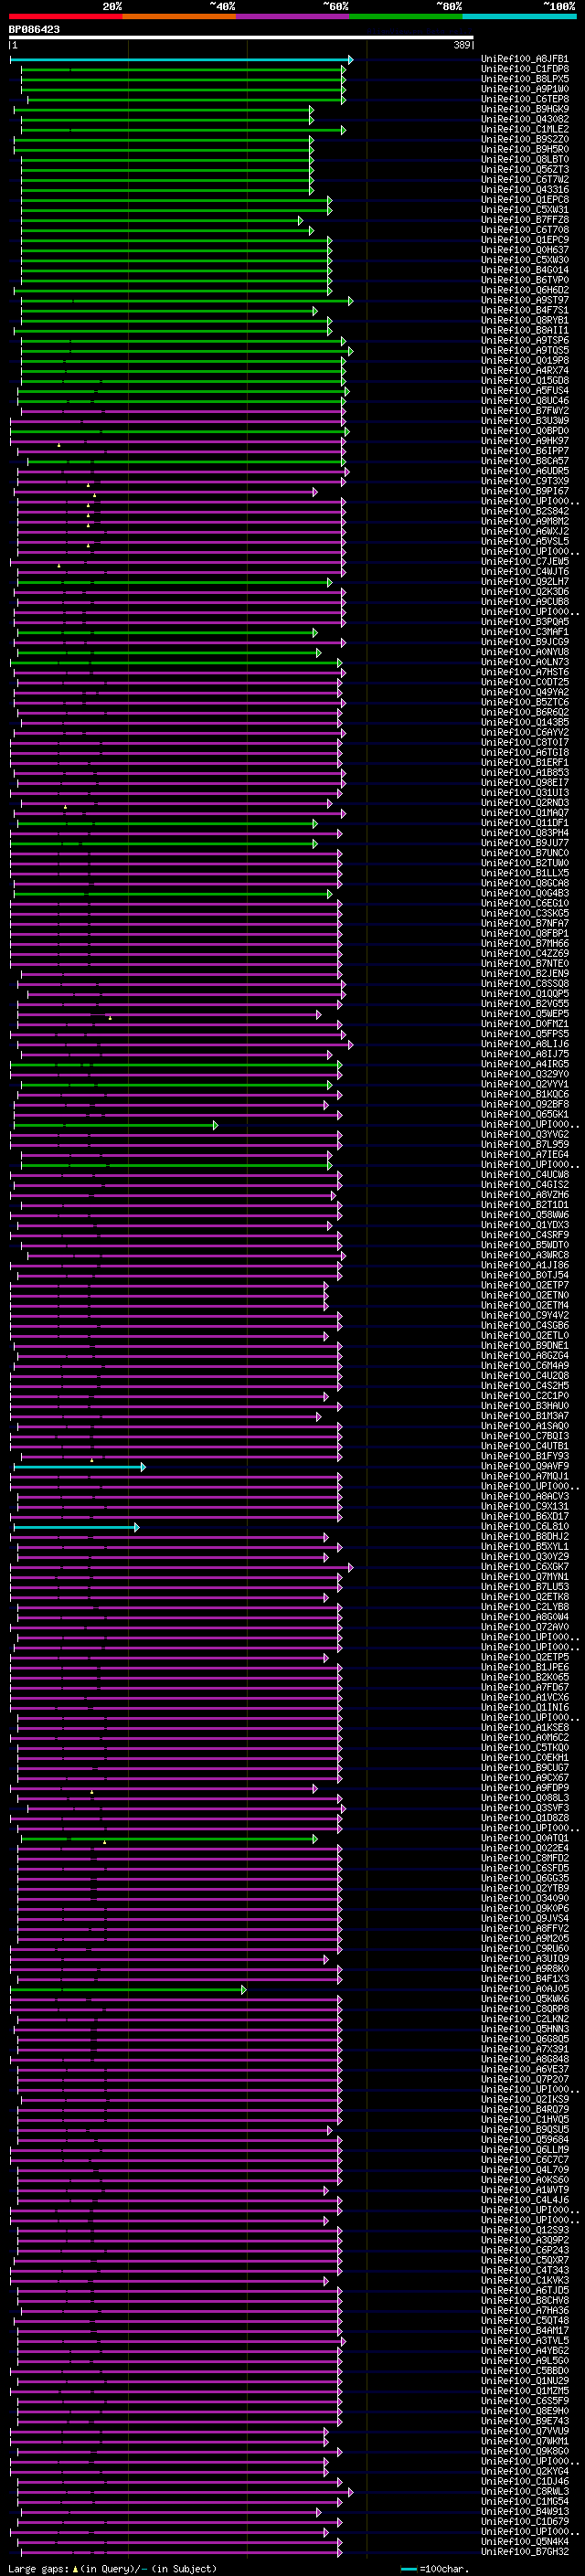The height and width of the screenshot is (2576, 585).
Task: Select subject label UniRef100_A9M8M2
Action: [524, 521]
